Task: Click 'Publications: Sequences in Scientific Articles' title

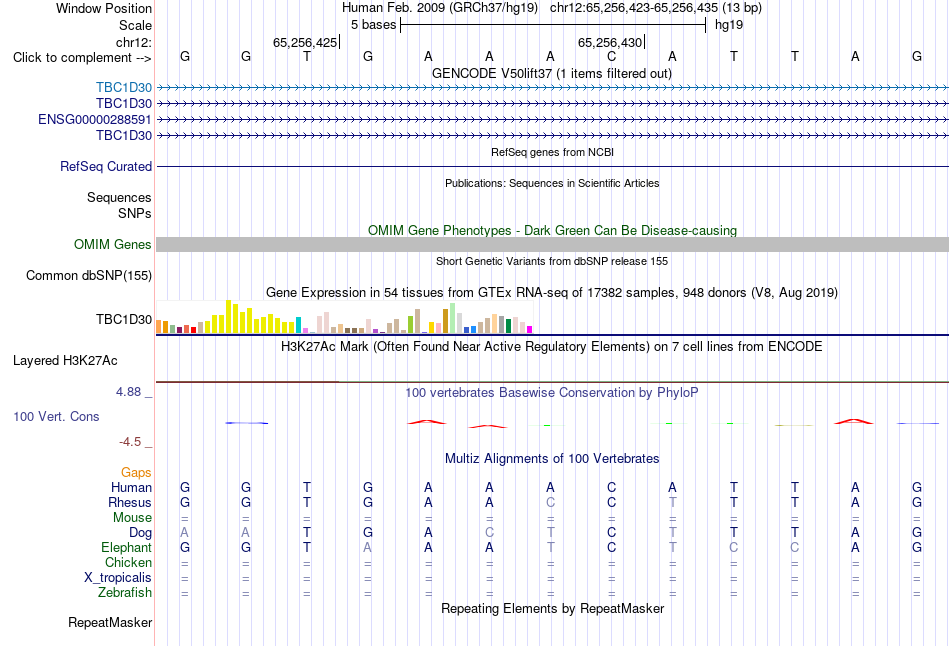Action: (x=552, y=183)
